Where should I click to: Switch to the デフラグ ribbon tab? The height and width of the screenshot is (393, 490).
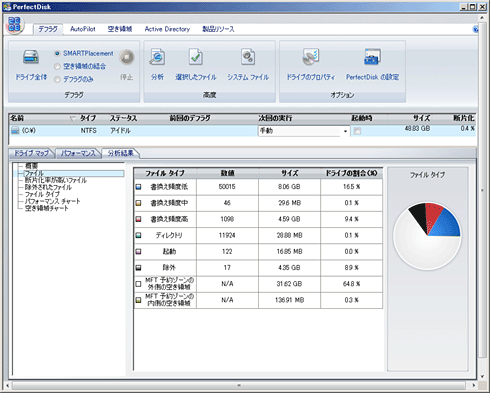pos(48,29)
